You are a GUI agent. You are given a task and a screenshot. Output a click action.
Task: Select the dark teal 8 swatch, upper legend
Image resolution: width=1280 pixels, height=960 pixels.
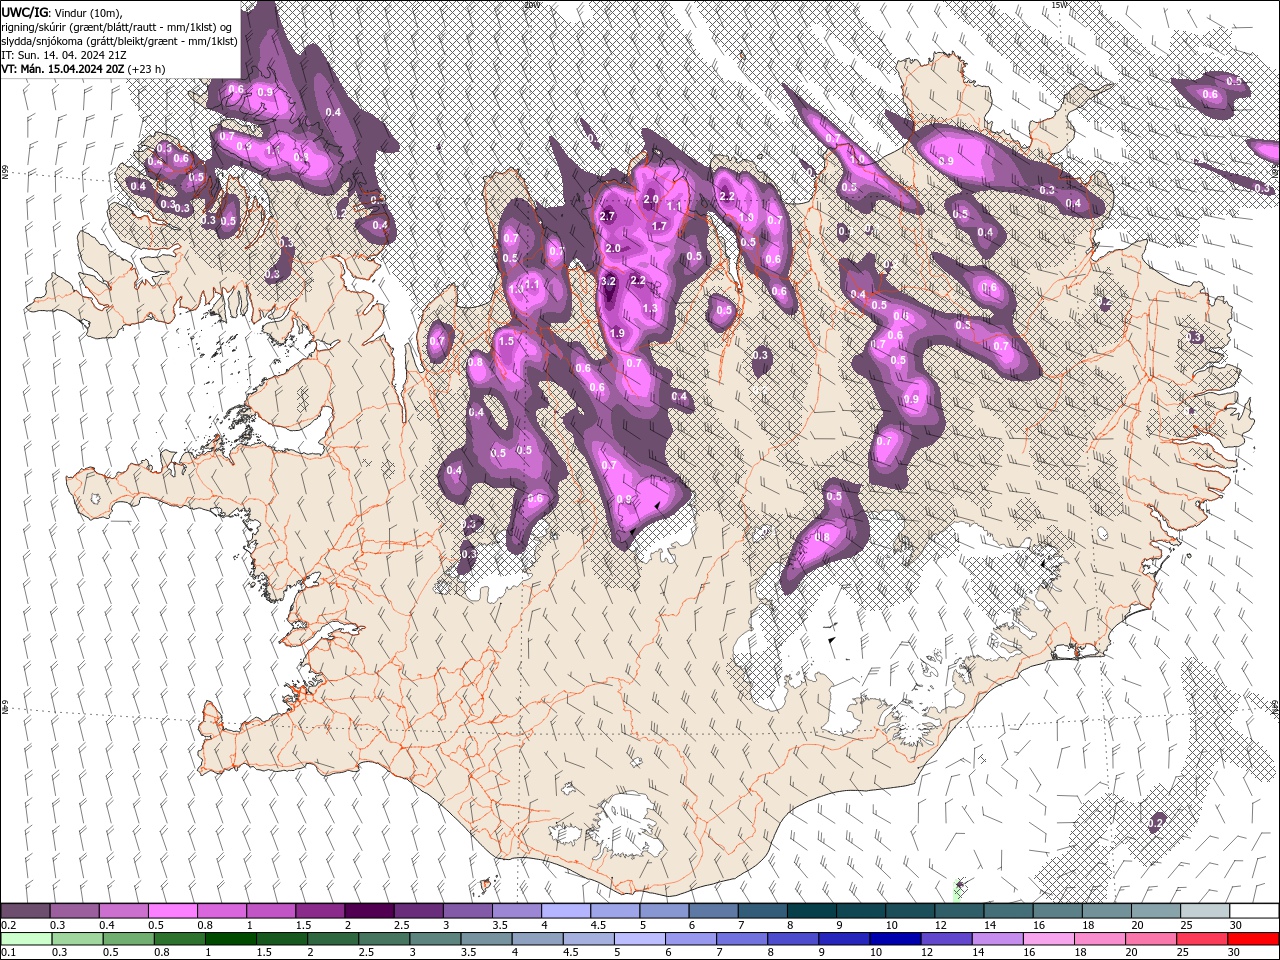(x=812, y=911)
